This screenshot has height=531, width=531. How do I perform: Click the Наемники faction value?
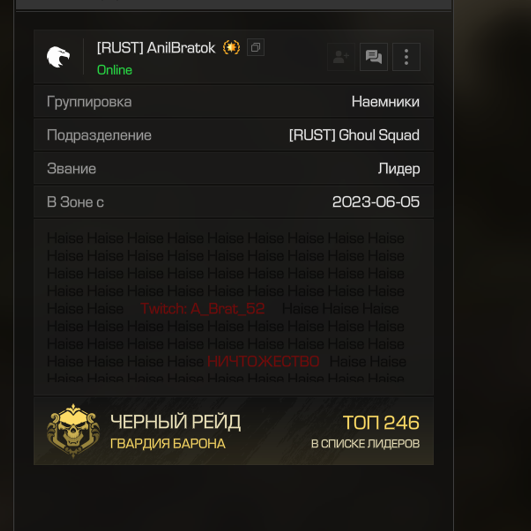pos(385,102)
